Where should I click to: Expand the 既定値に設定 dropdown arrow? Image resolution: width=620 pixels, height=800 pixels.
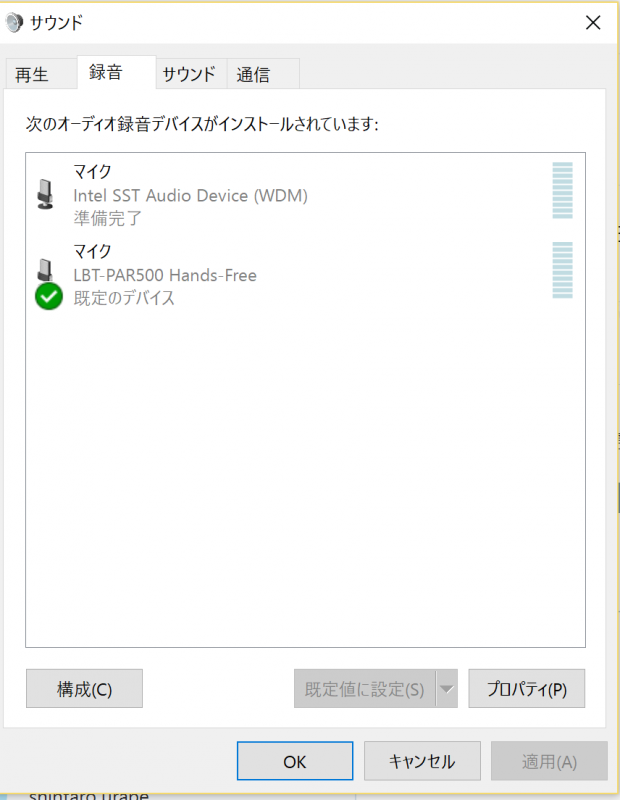coord(447,689)
